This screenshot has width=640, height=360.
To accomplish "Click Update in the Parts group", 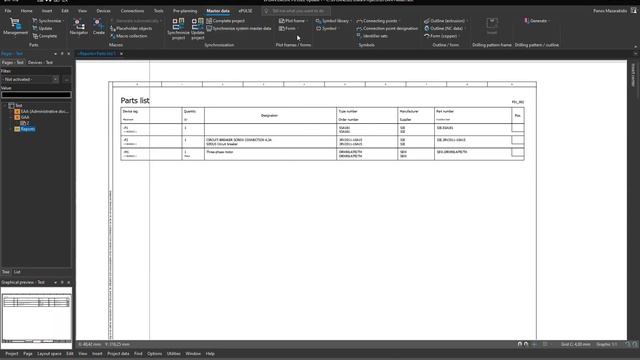I will 42,28.
